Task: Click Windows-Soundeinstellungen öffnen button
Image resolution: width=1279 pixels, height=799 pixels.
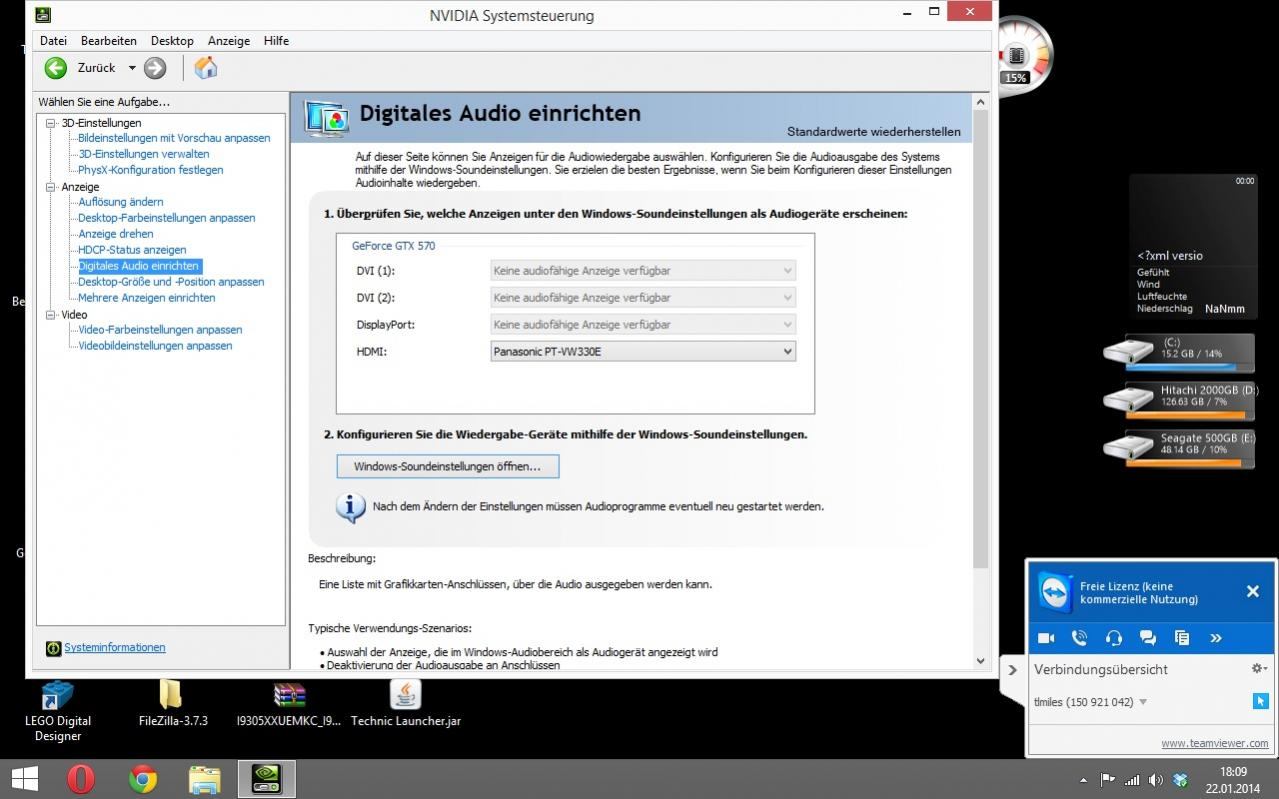Action: 447,466
